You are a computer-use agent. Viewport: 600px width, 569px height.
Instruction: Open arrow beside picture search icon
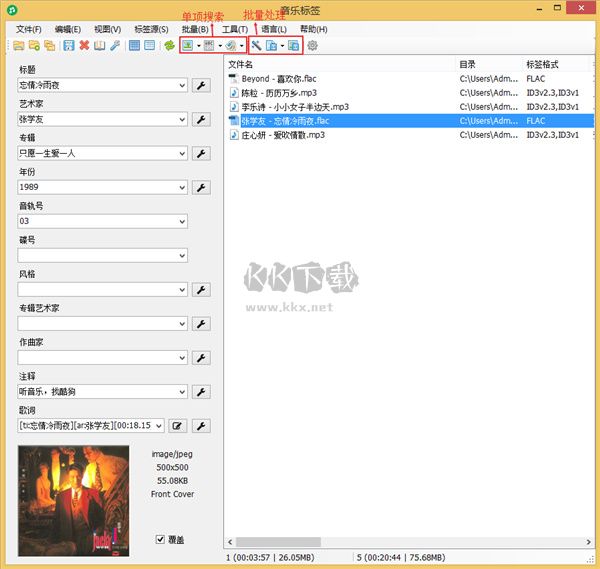[x=199, y=46]
